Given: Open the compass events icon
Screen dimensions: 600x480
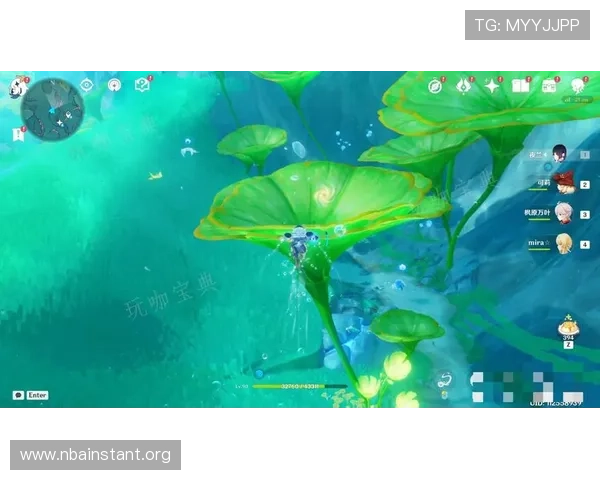Looking at the screenshot, I should coord(435,87).
